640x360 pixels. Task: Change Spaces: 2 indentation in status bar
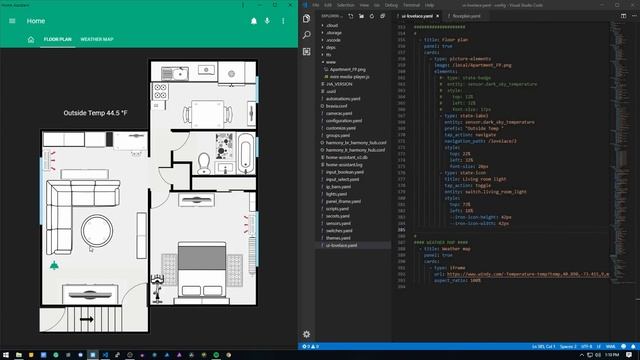568,347
